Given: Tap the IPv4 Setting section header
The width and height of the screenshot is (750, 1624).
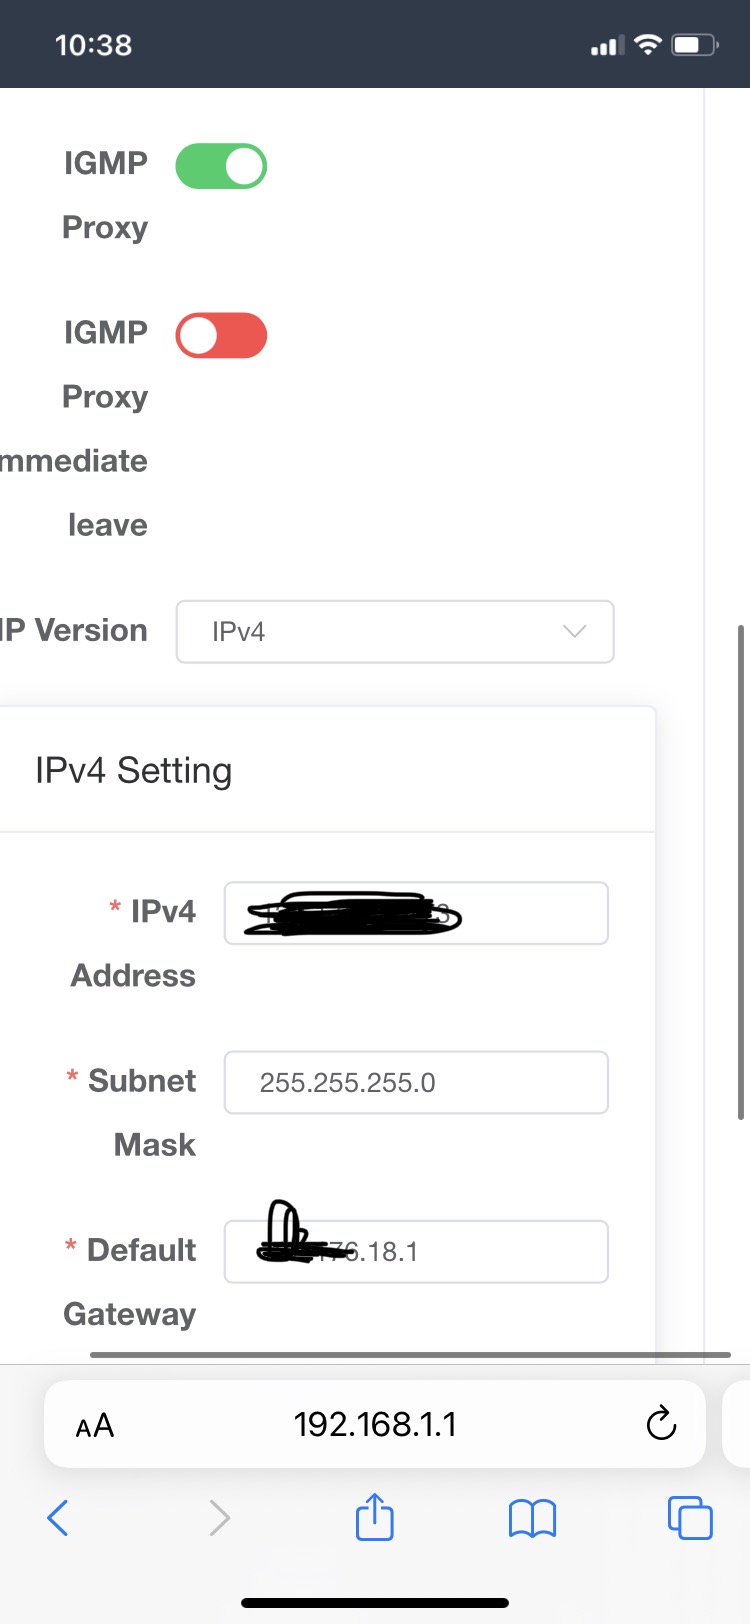Looking at the screenshot, I should click(x=134, y=770).
